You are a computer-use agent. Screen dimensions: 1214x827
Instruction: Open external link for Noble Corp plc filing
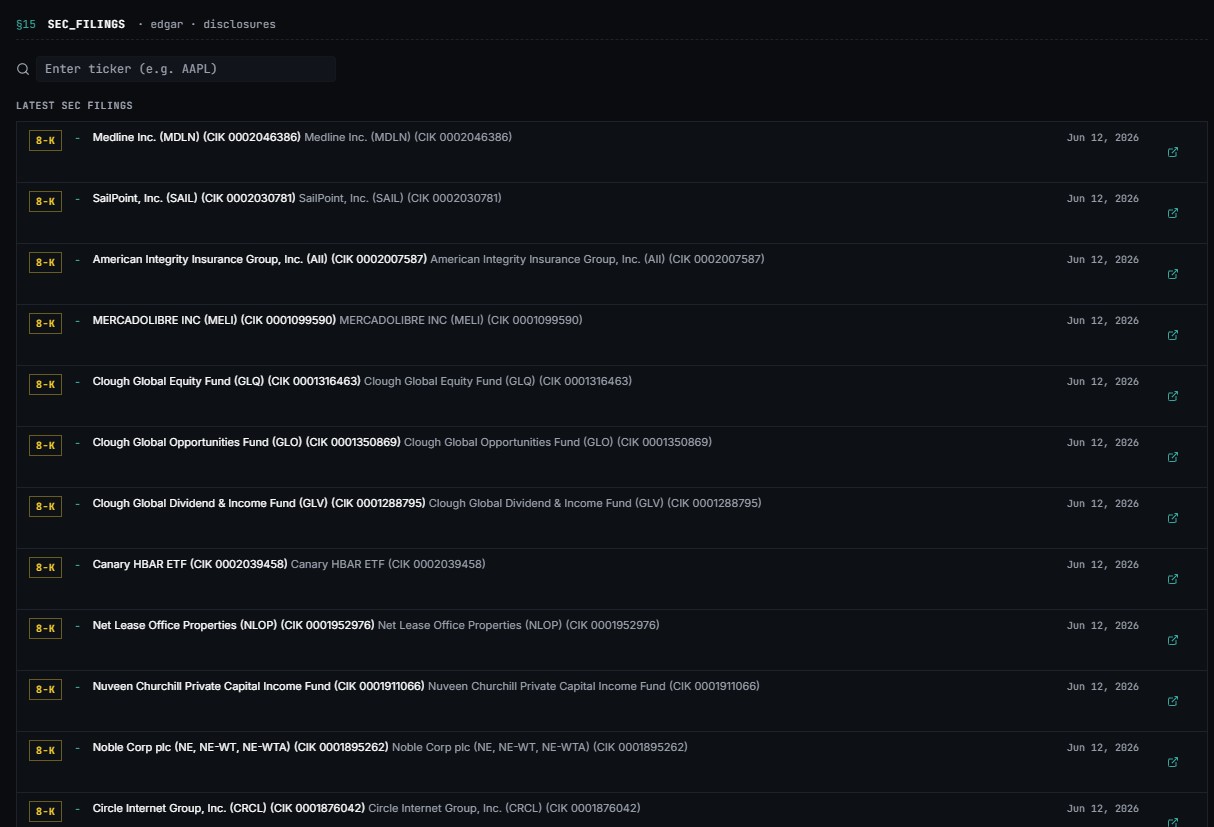click(x=1173, y=762)
